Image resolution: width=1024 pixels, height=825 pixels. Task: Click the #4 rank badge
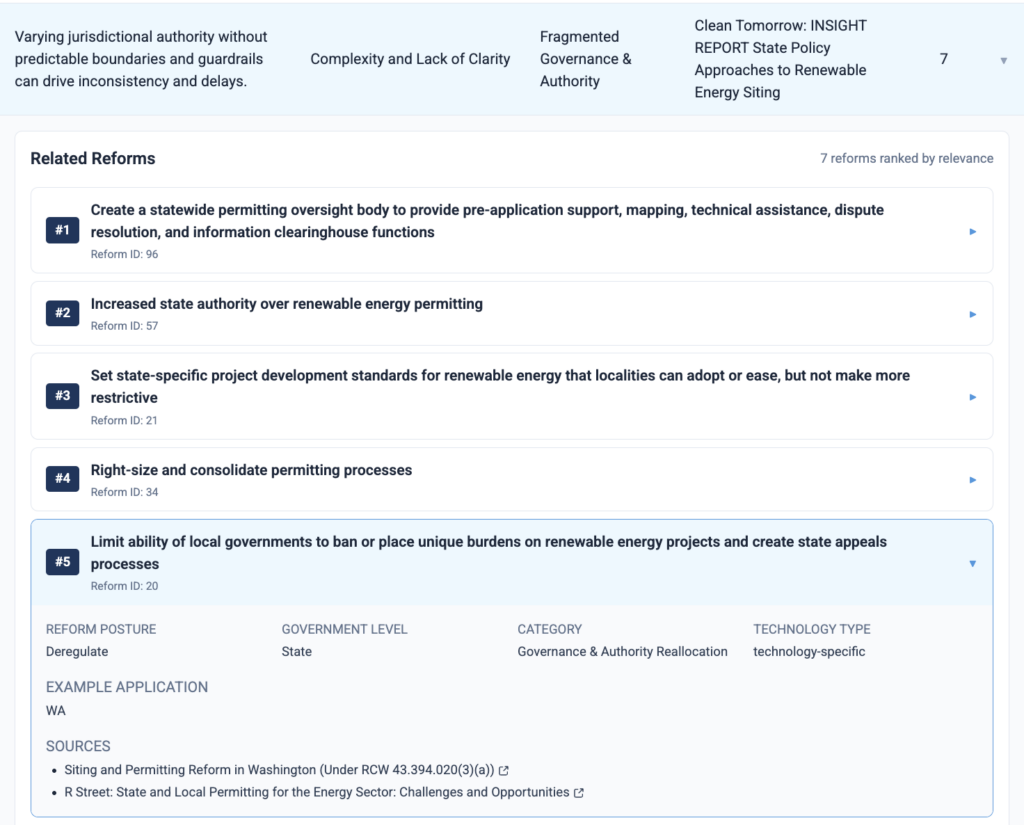point(62,479)
